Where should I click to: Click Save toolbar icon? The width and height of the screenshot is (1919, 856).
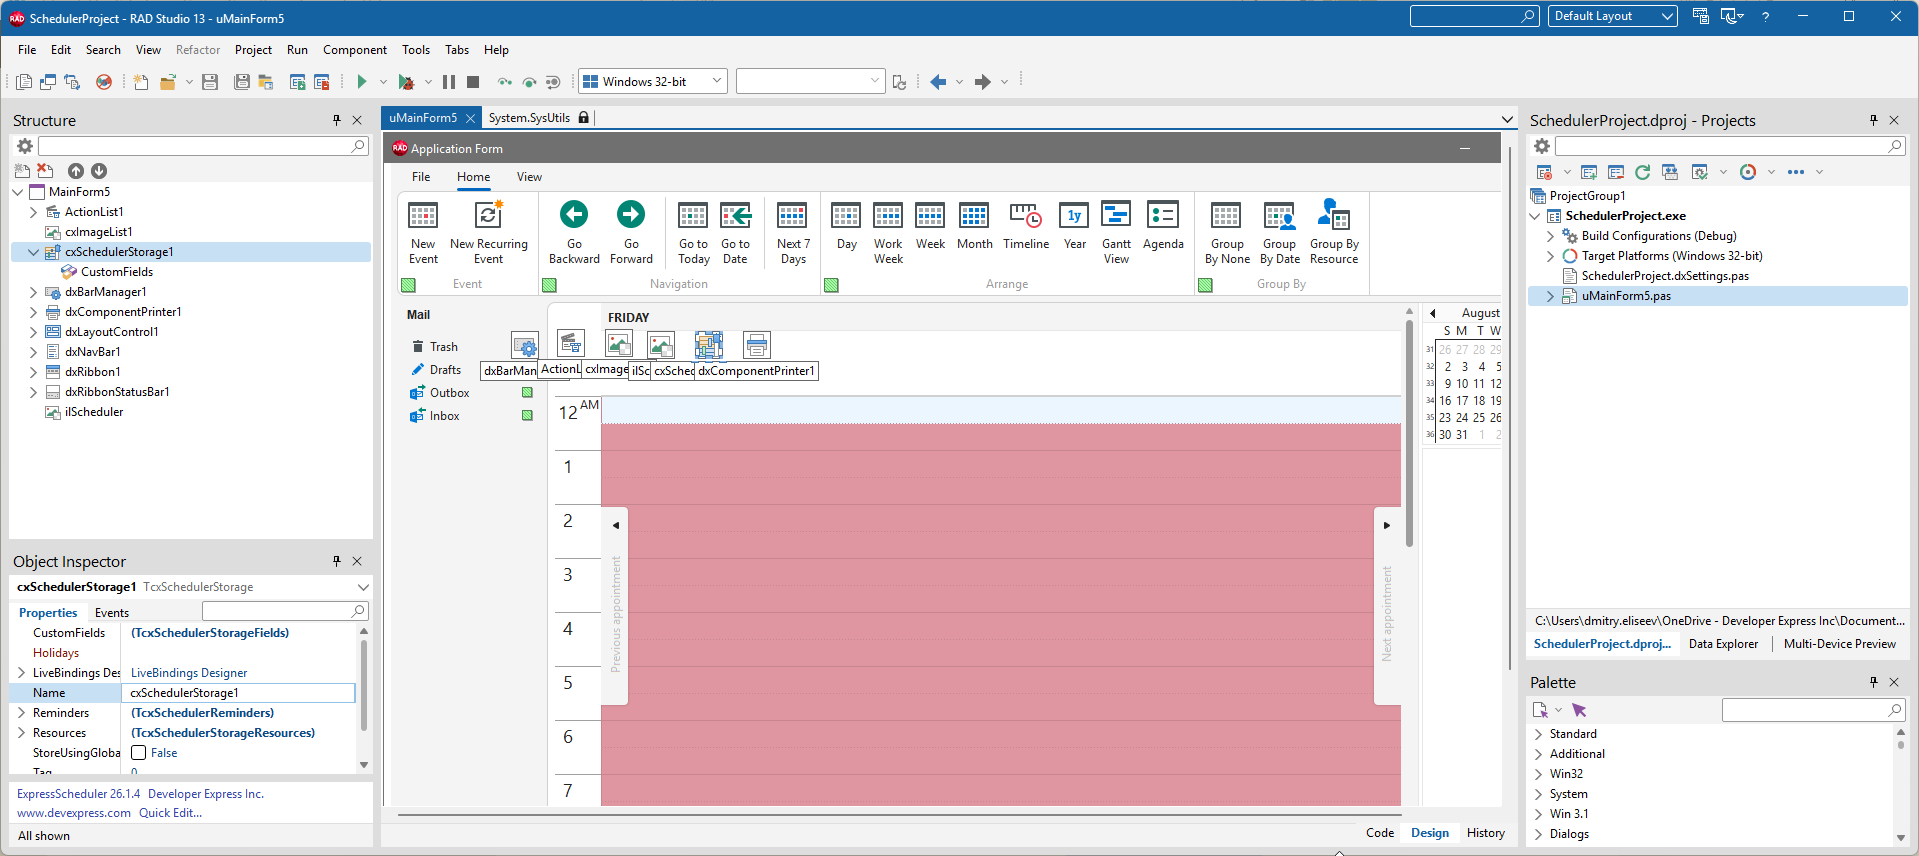210,82
